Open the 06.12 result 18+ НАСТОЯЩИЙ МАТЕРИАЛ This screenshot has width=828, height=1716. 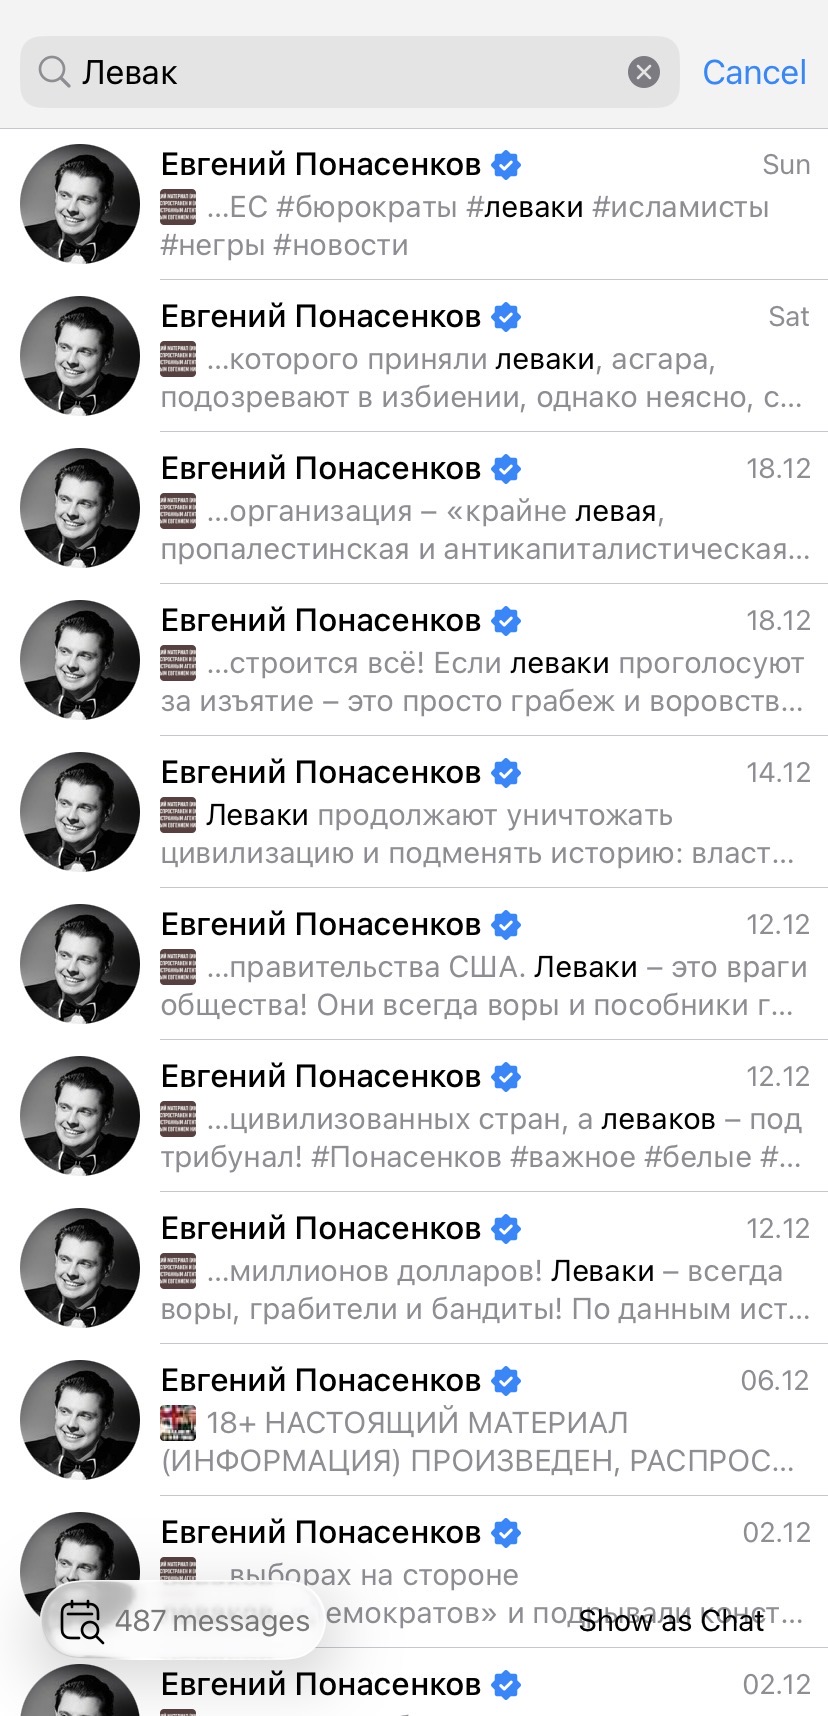pyautogui.click(x=414, y=1420)
